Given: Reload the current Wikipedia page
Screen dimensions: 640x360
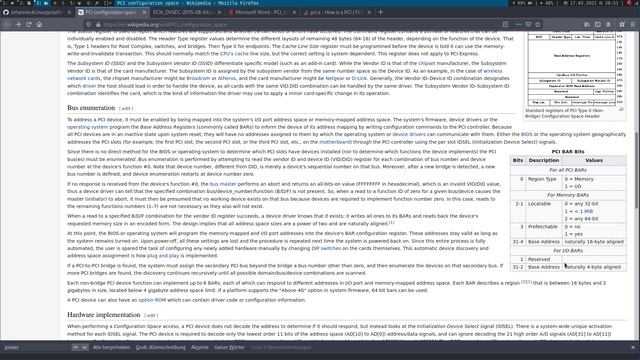Looking at the screenshot, I should 29,24.
